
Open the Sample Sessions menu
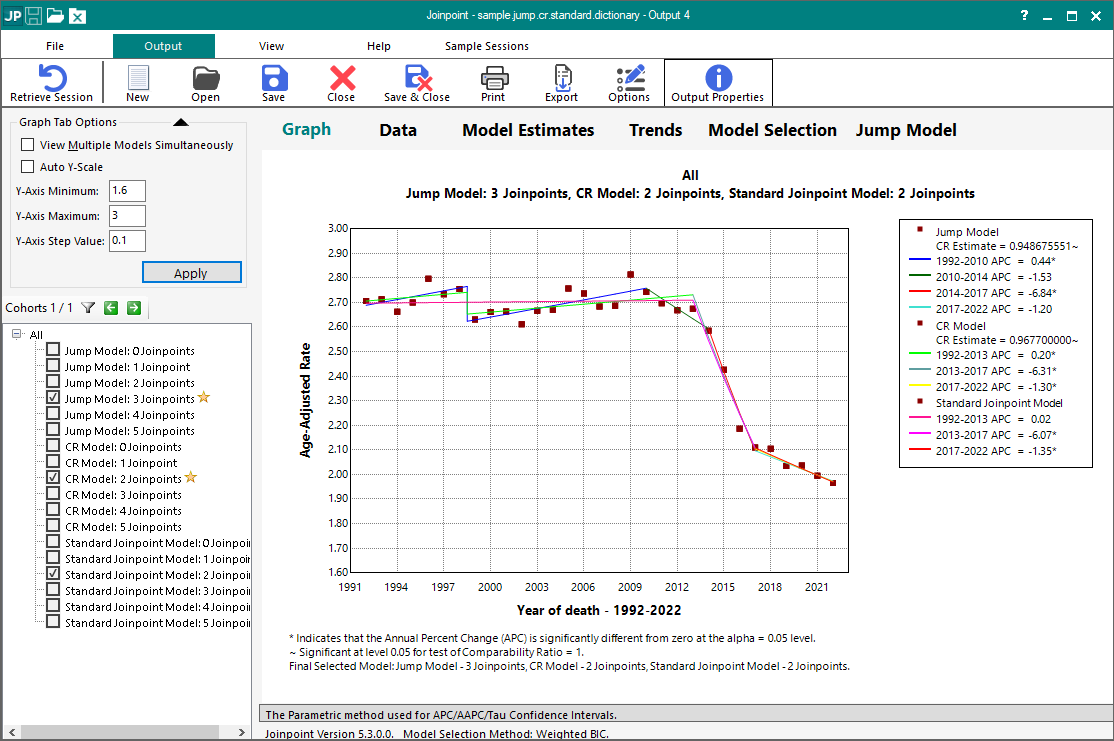tap(486, 46)
